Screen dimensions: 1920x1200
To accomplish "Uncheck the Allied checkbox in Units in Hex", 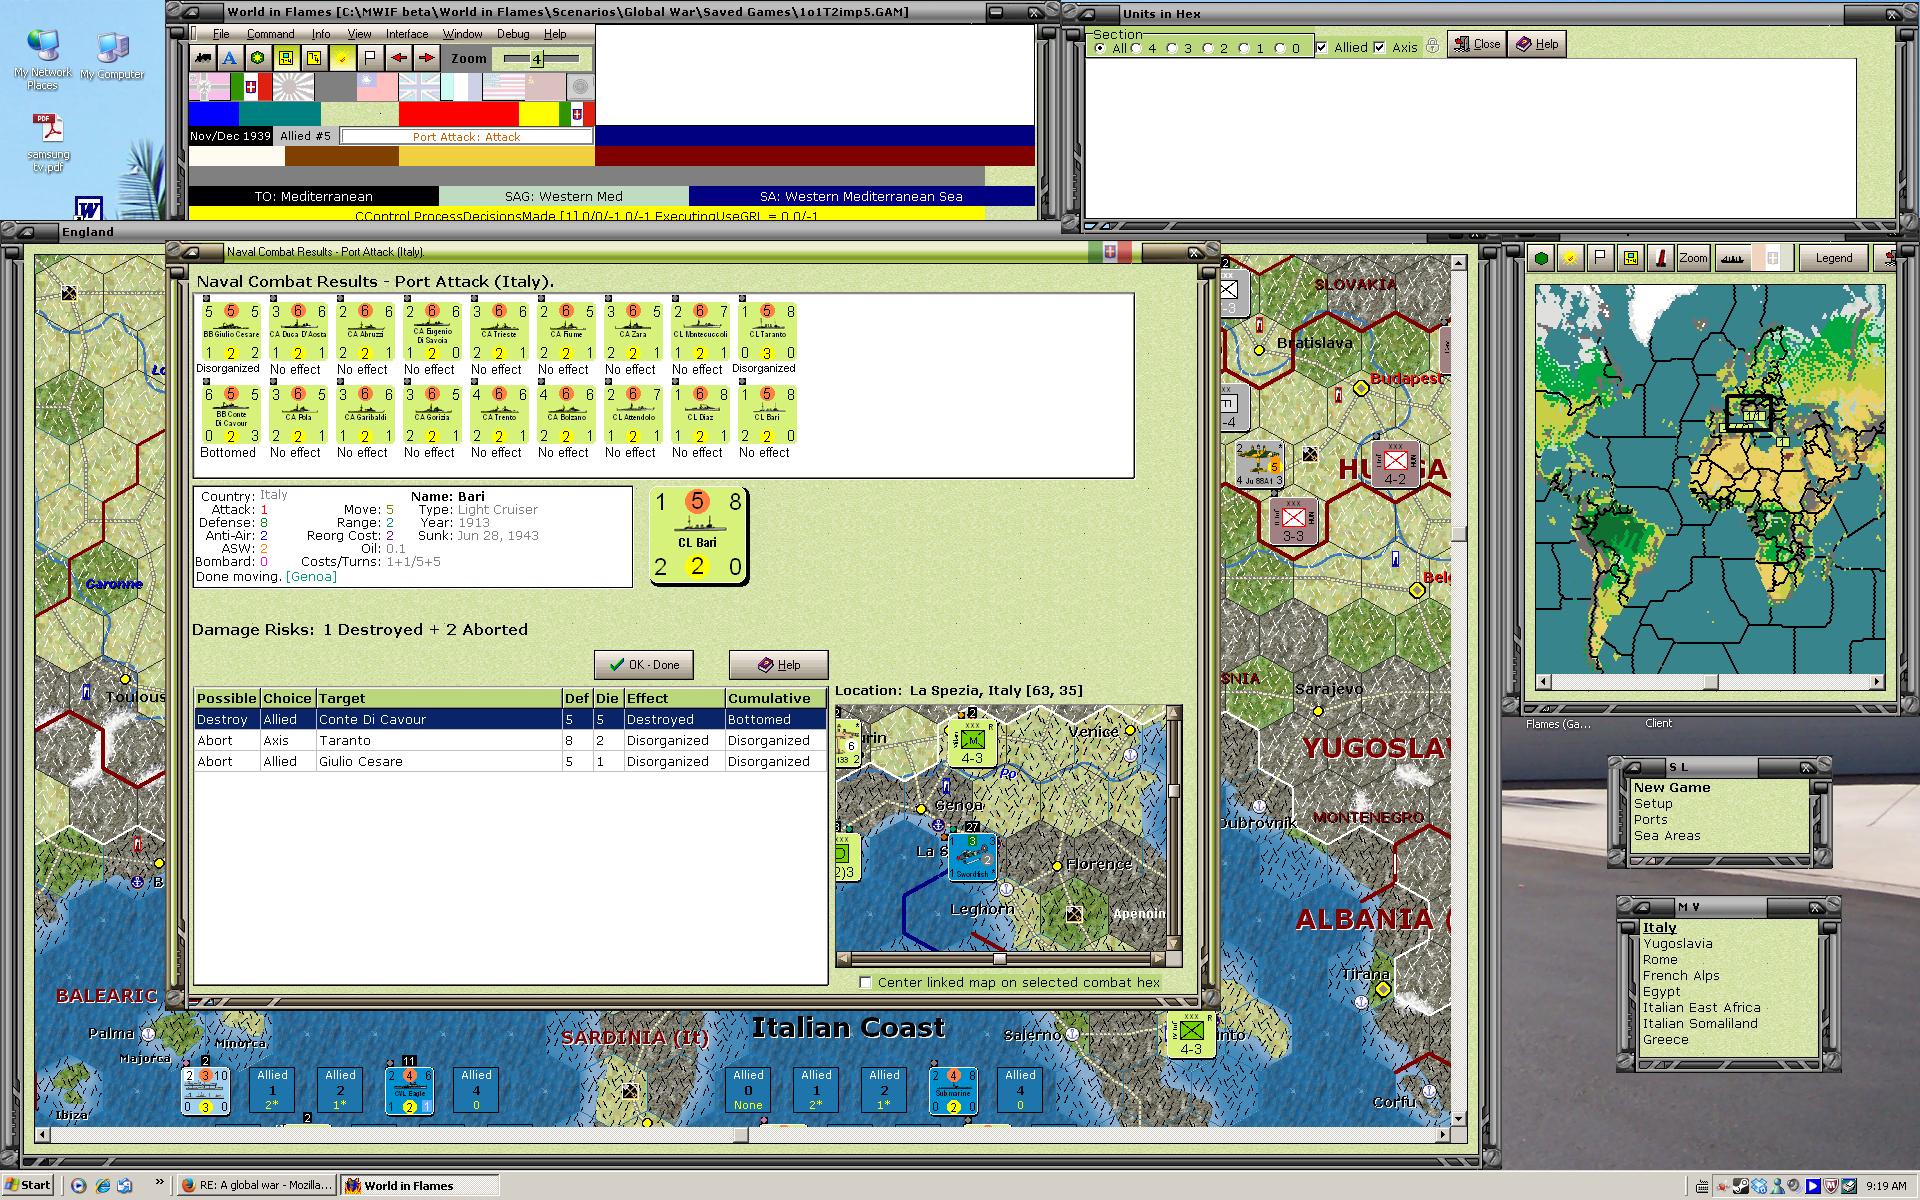I will 1322,47.
